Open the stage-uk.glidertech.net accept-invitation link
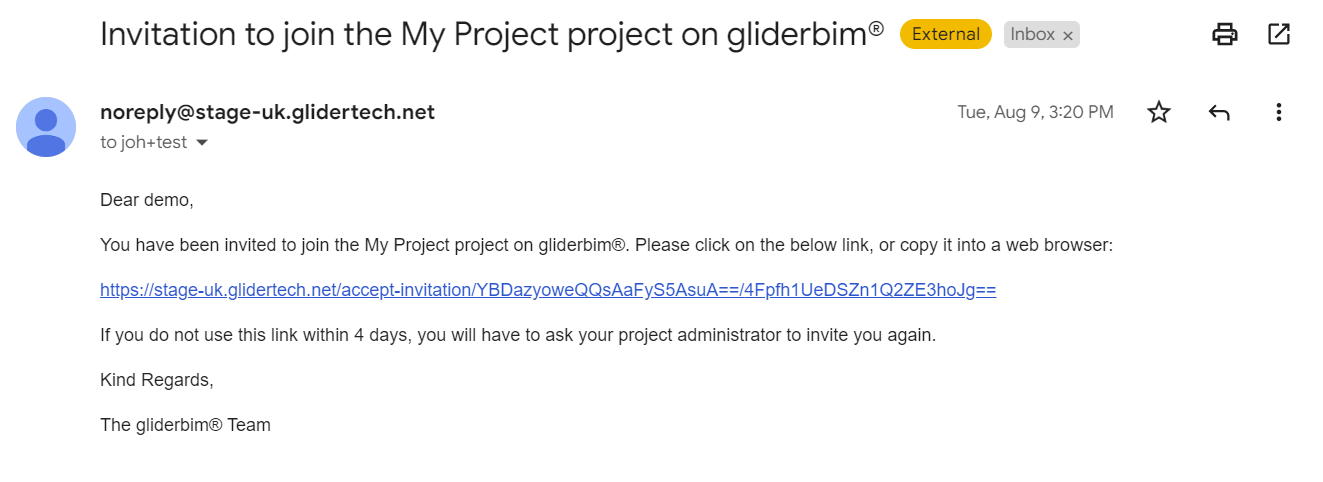This screenshot has height=482, width=1323. click(x=548, y=290)
